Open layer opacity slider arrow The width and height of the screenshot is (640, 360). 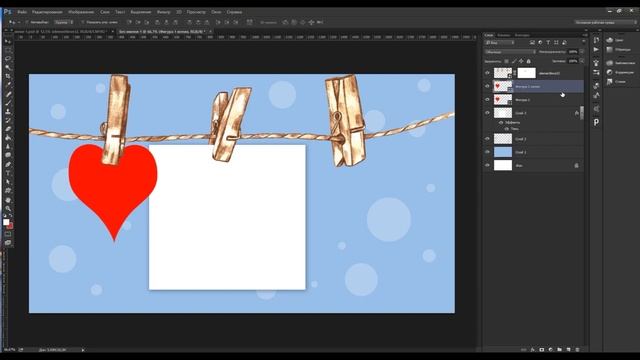pos(582,52)
